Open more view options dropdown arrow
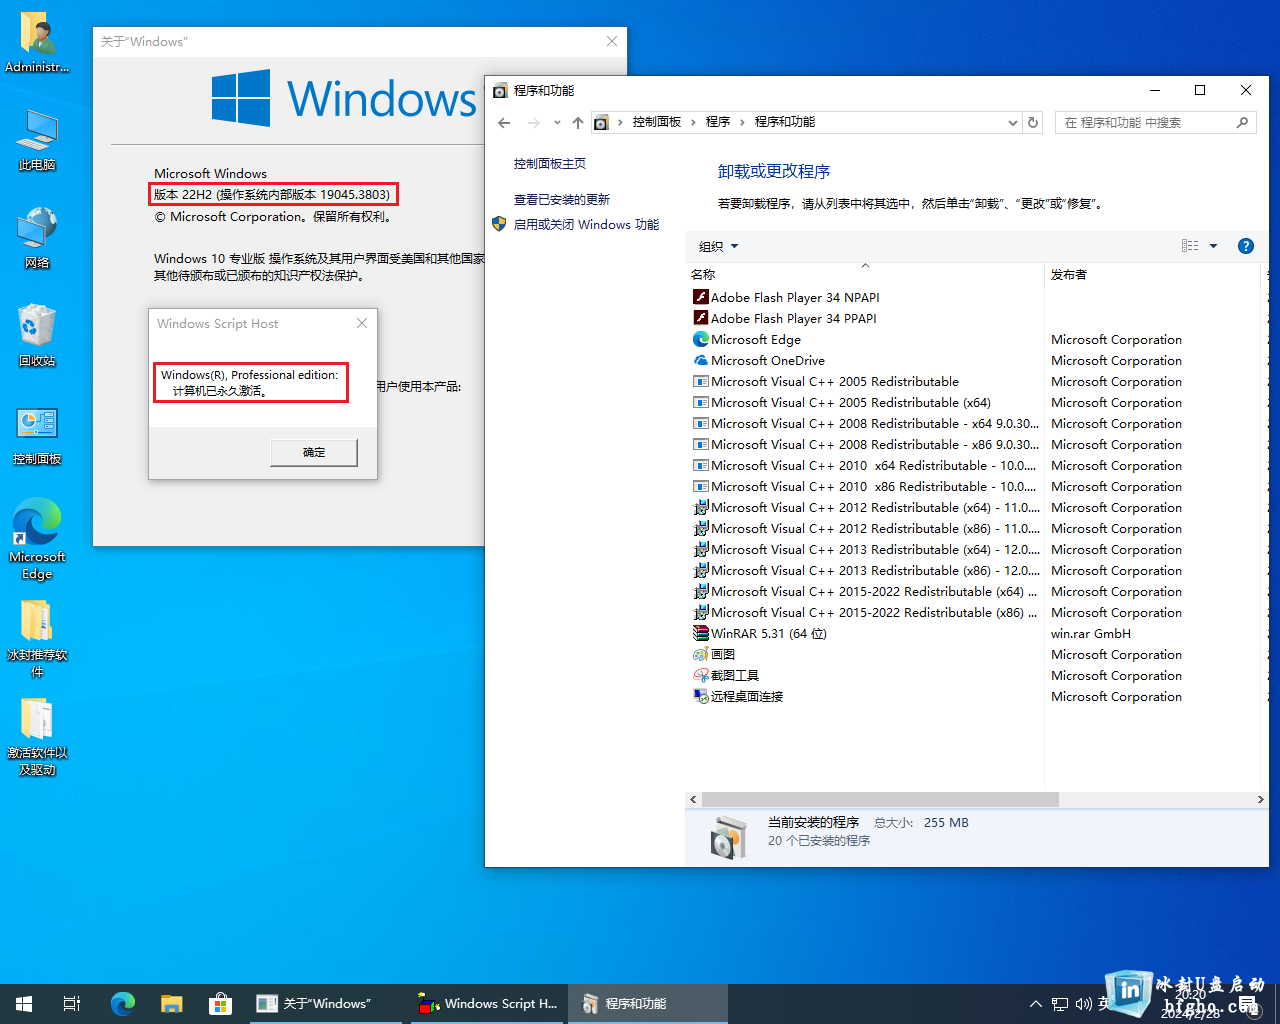The image size is (1280, 1024). pyautogui.click(x=1214, y=246)
